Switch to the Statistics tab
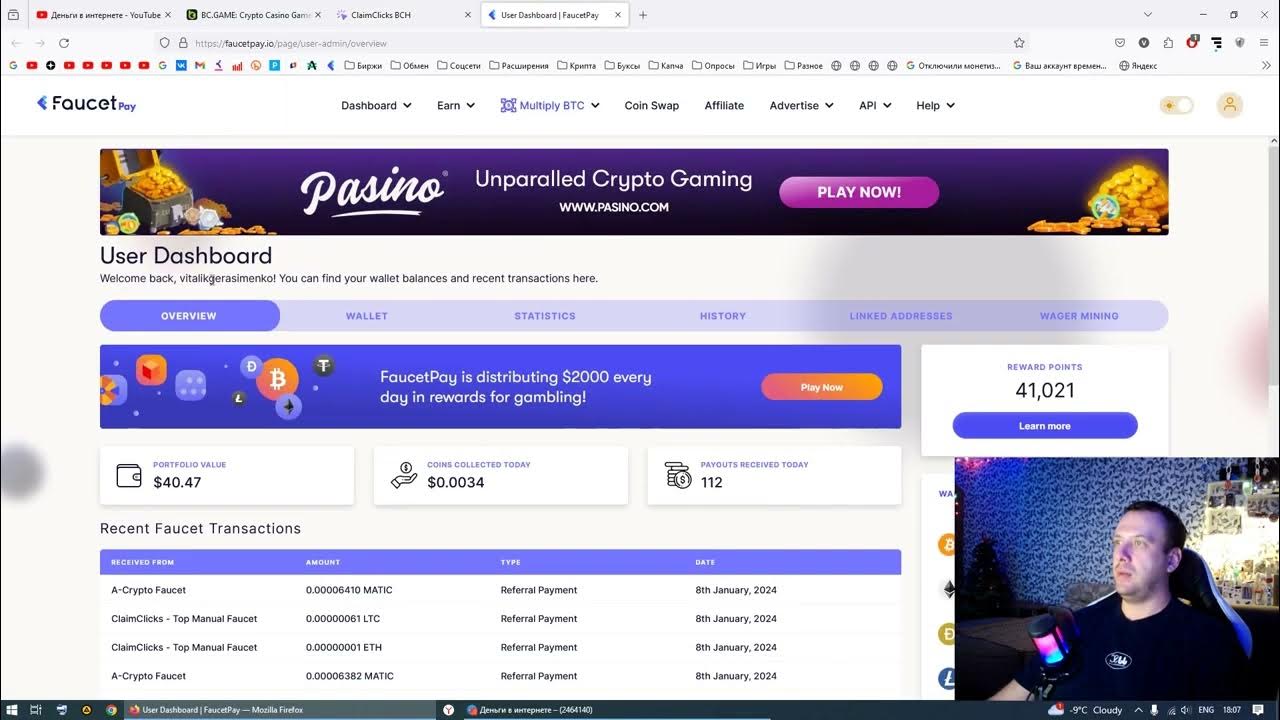 [545, 316]
